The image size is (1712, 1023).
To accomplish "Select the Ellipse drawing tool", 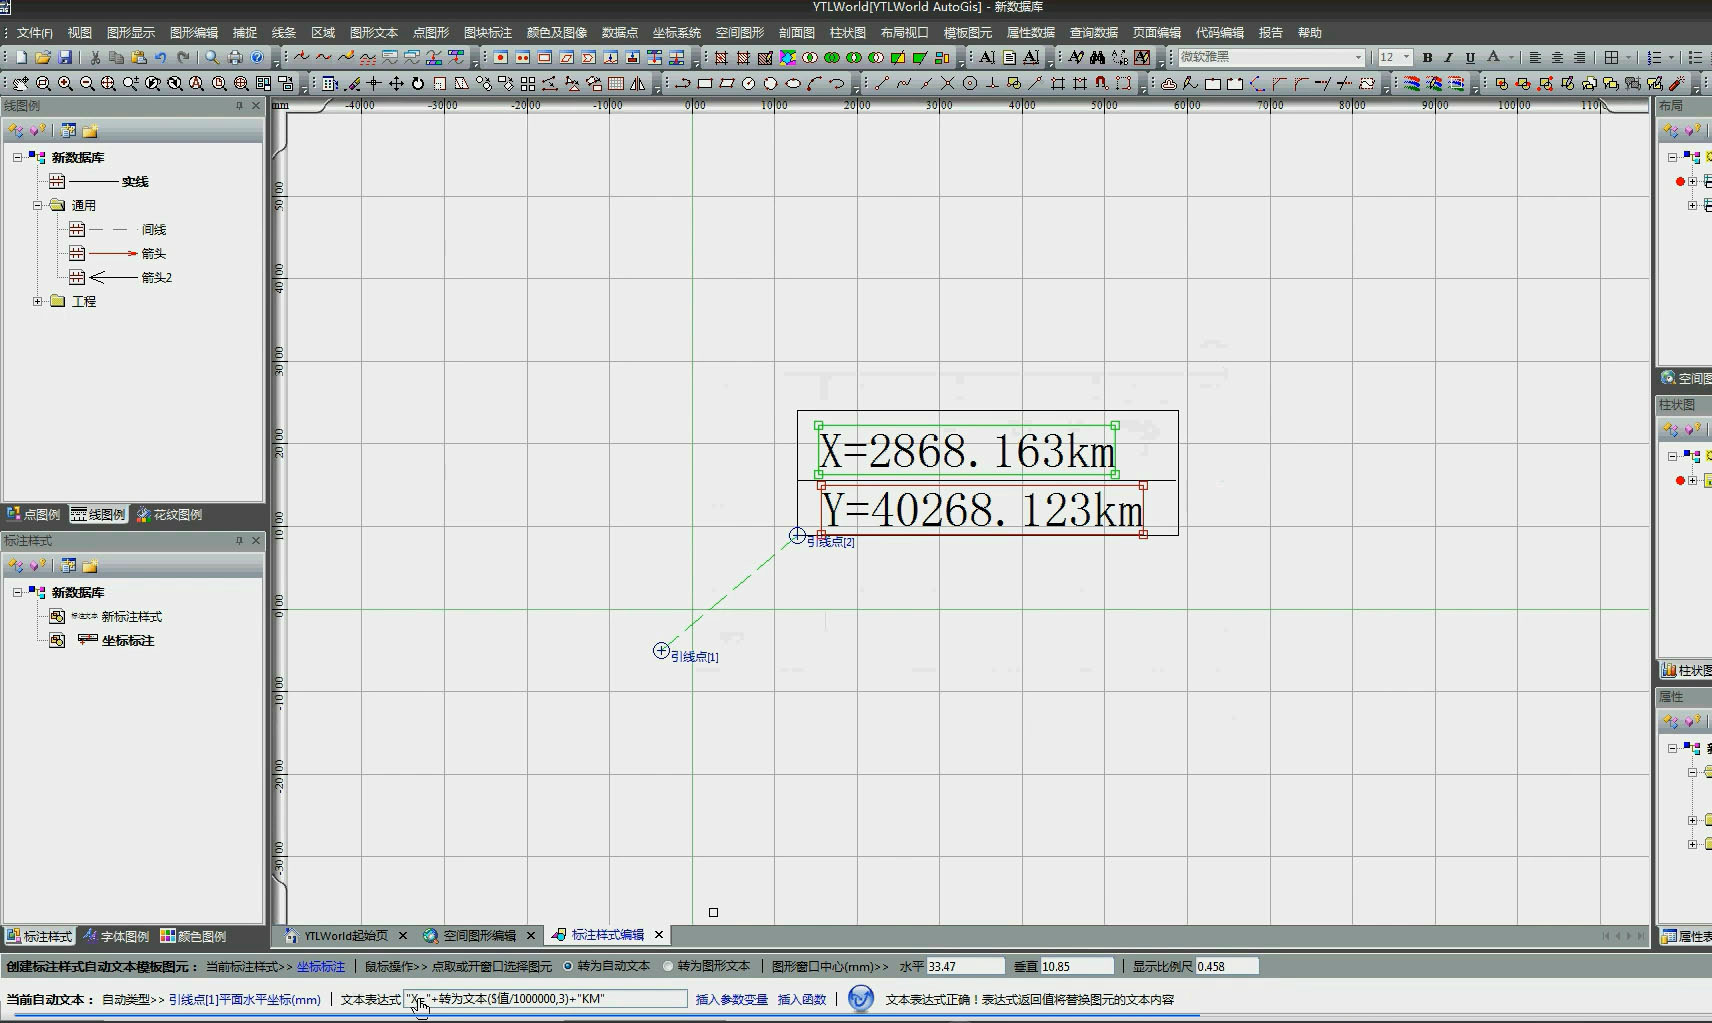I will click(x=793, y=84).
